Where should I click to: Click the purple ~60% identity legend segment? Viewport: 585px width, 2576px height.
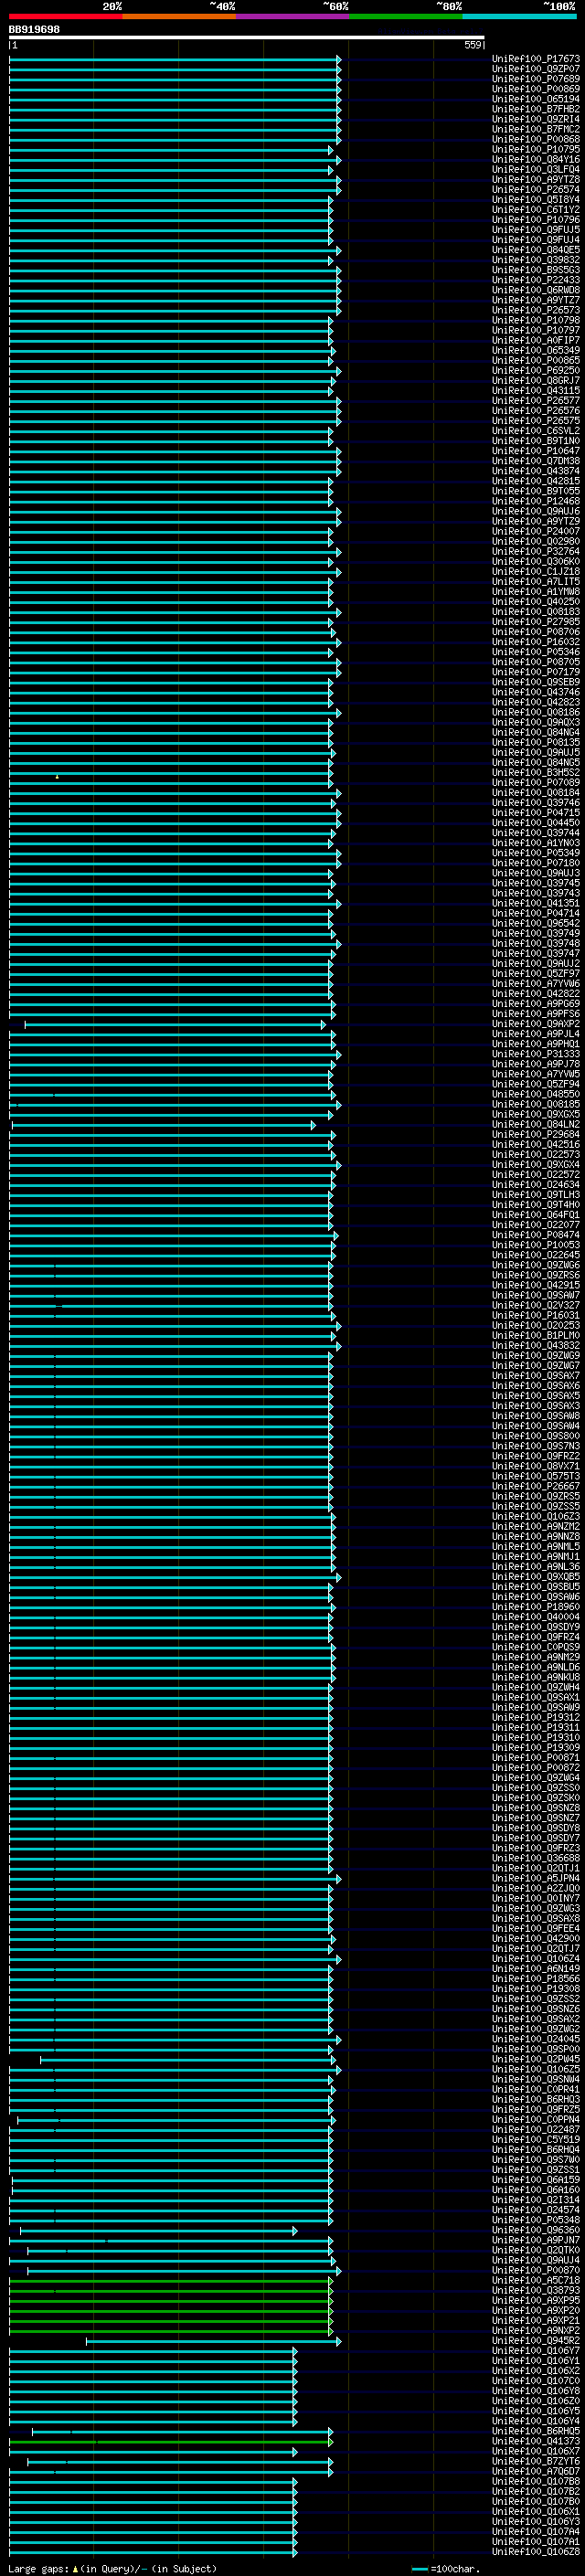coord(293,16)
